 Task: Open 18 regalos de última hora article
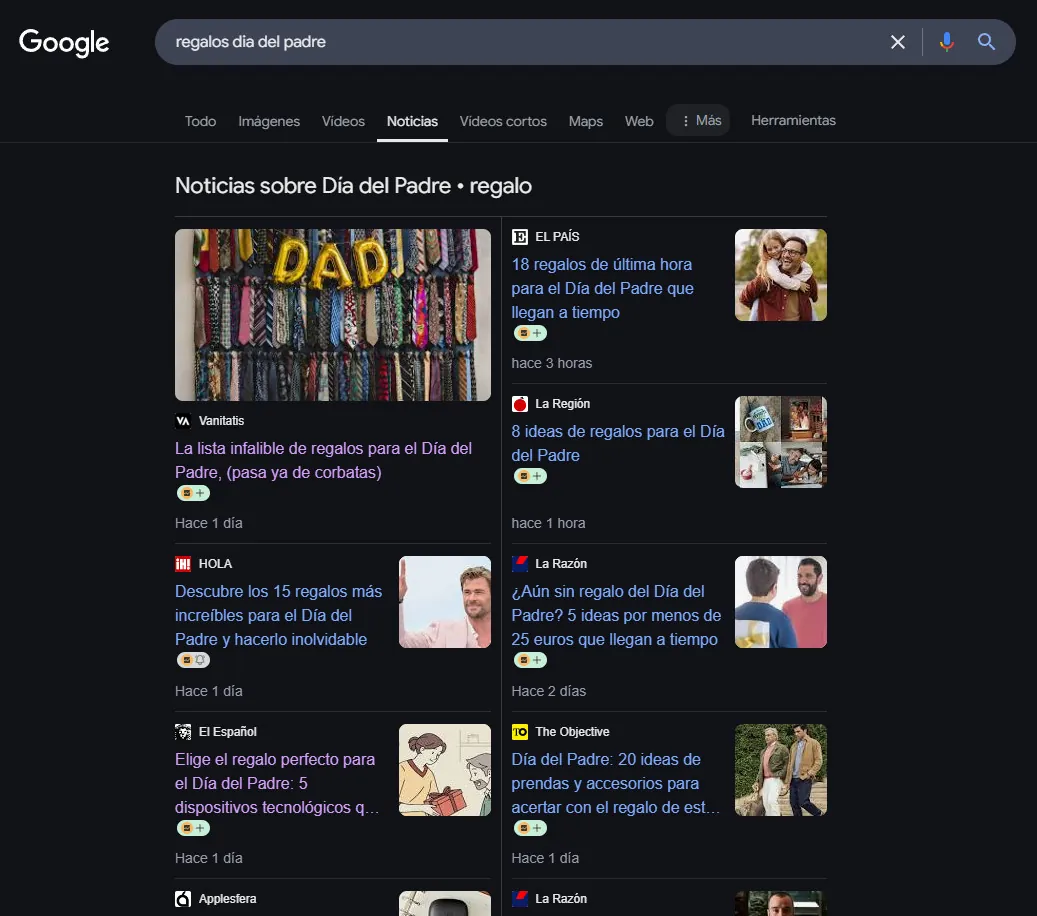click(602, 288)
